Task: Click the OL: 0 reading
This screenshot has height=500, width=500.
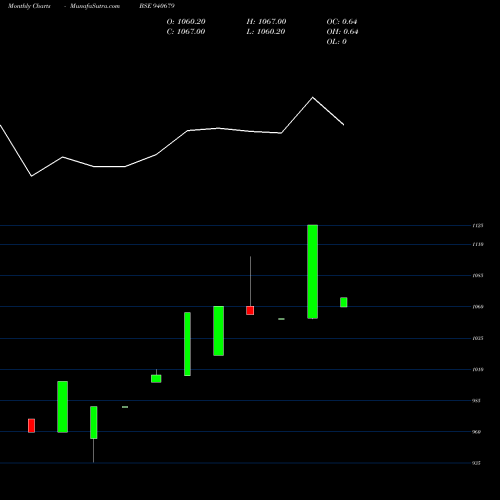Action: coord(337,42)
